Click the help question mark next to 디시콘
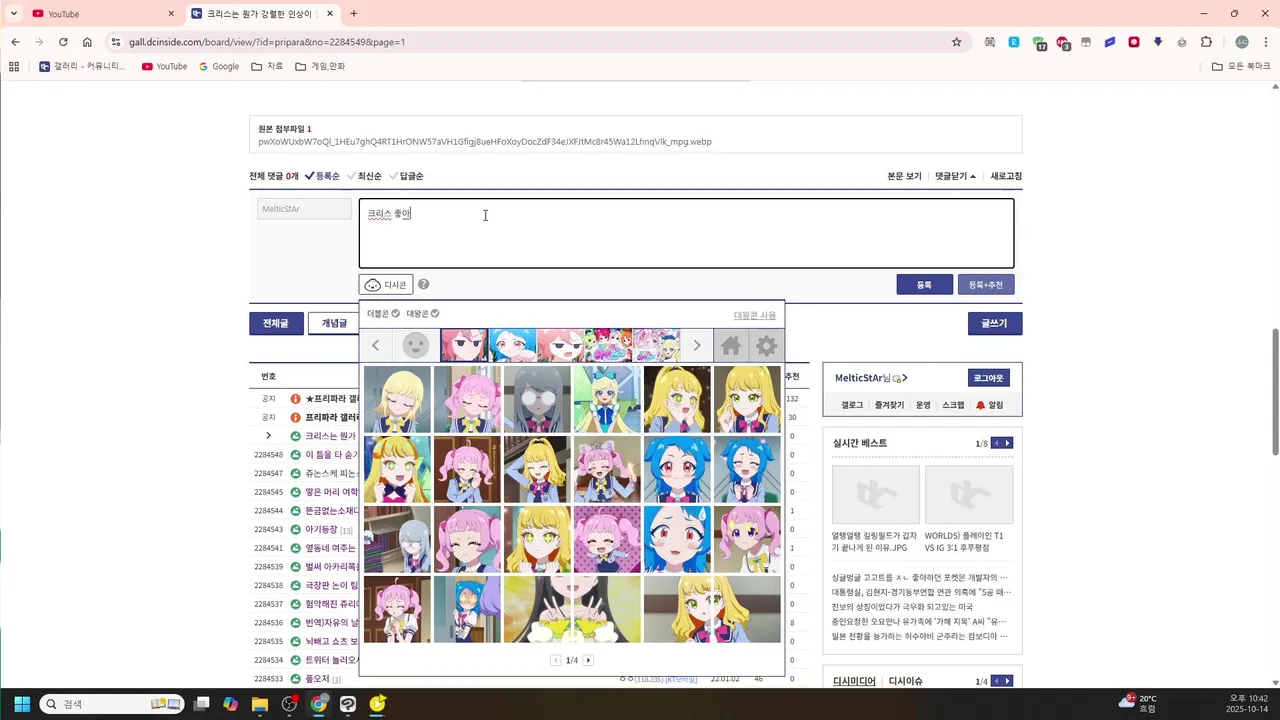1280x720 pixels. click(424, 285)
